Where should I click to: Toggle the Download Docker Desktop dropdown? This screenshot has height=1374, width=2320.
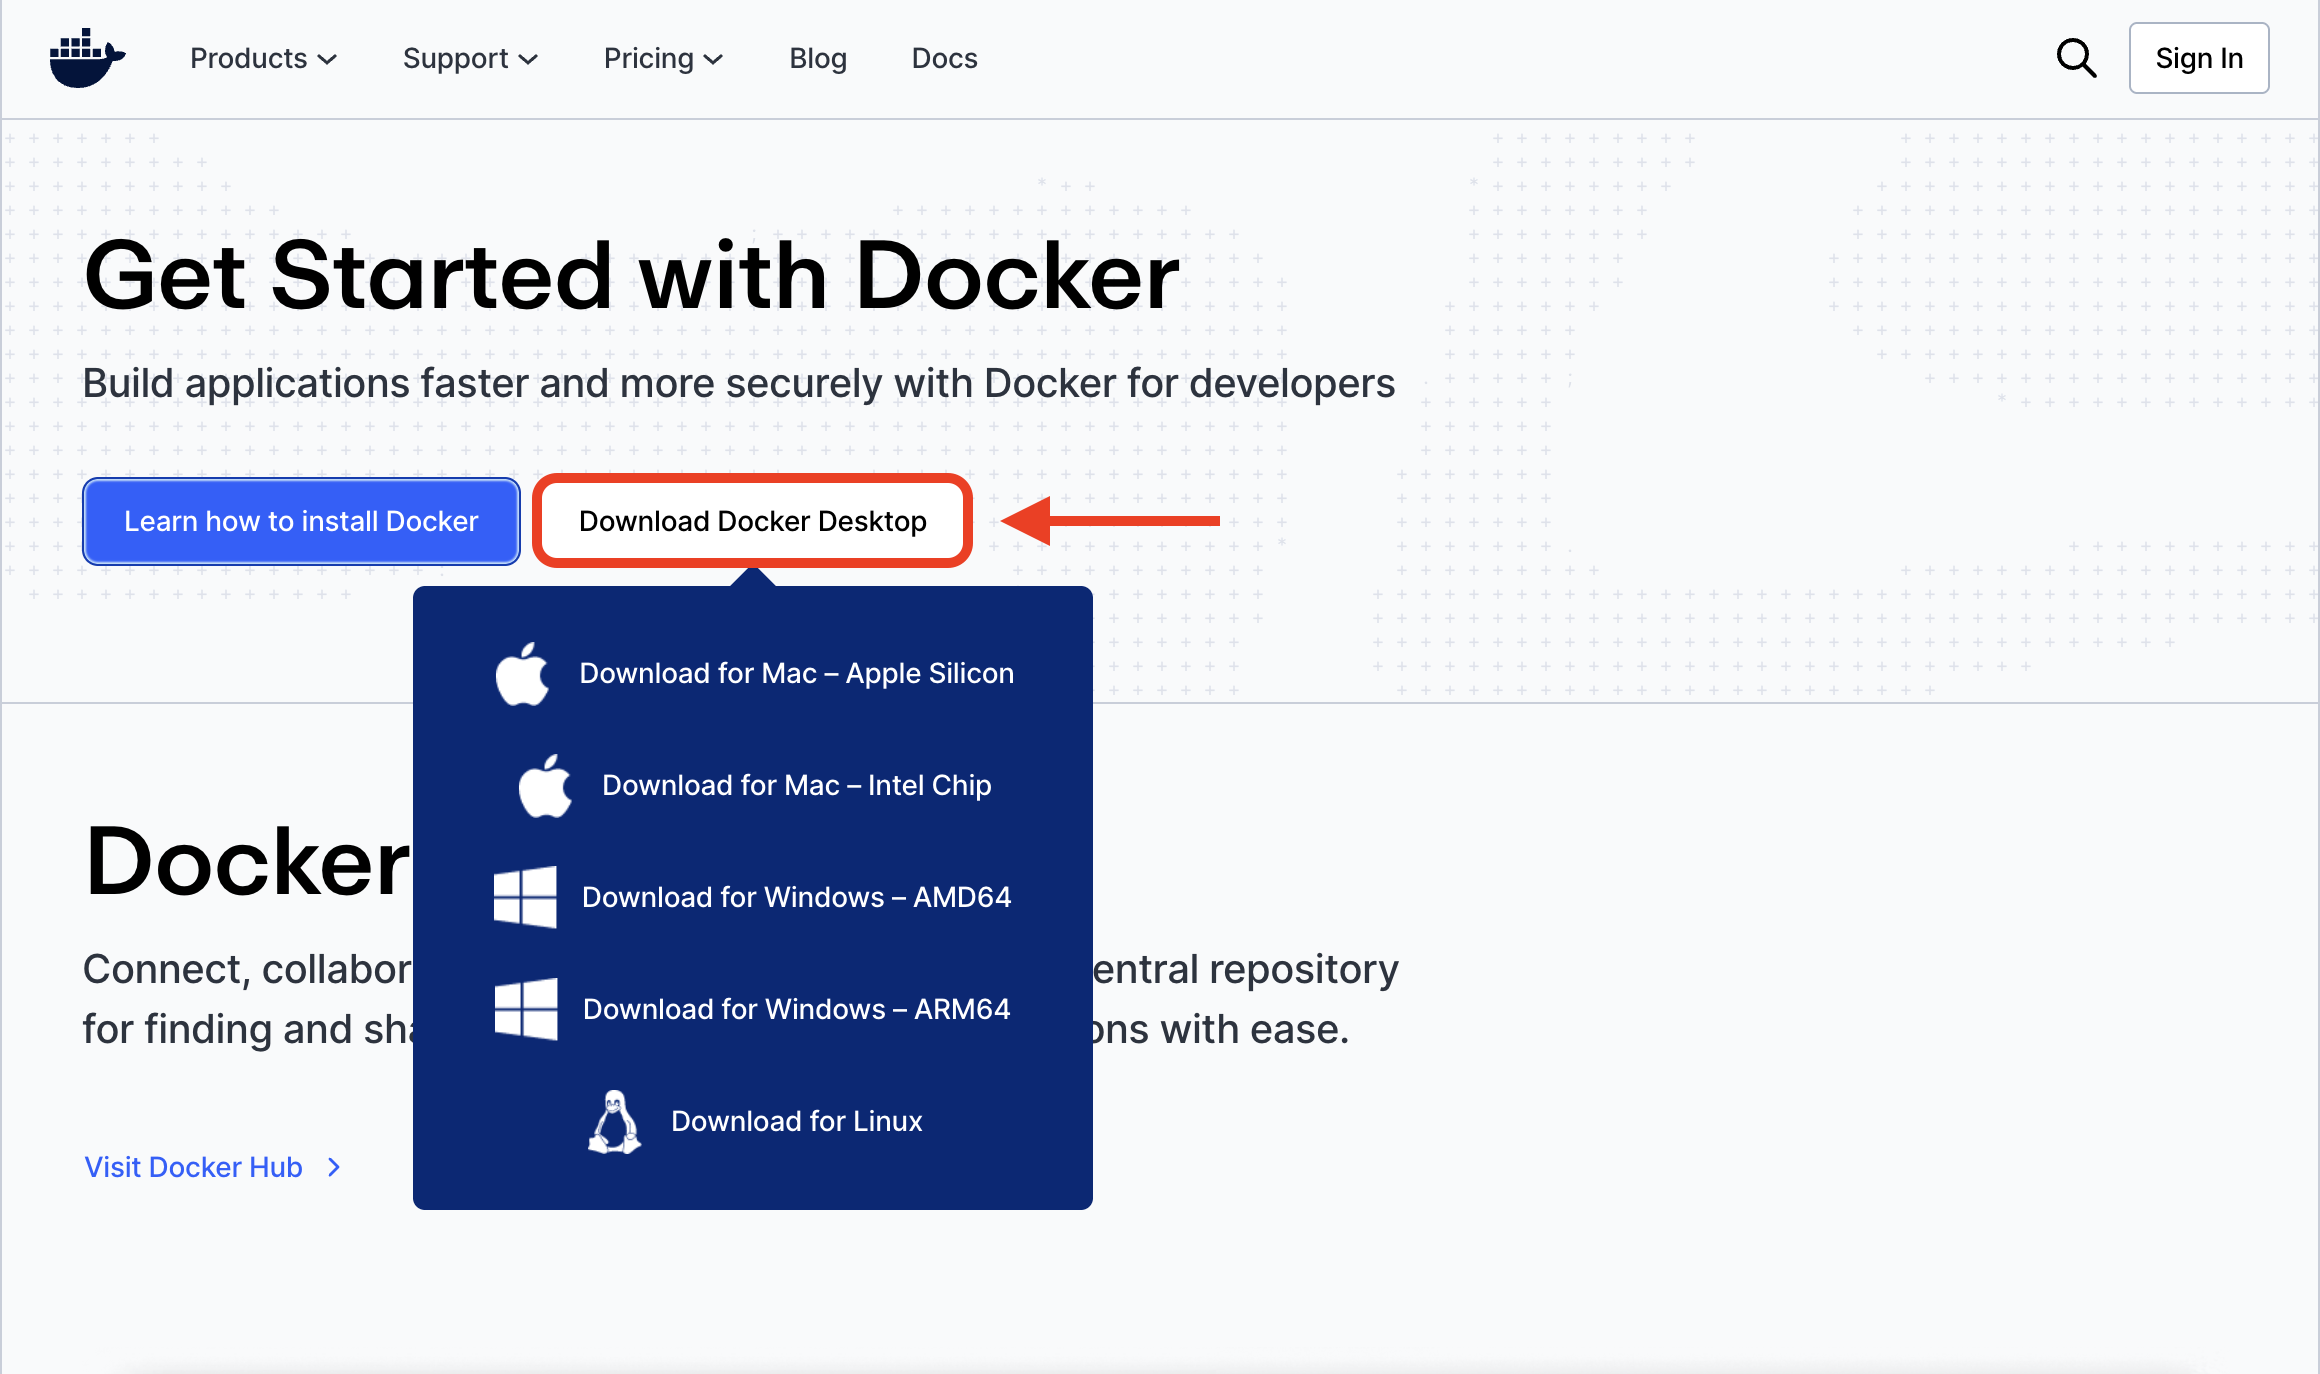pyautogui.click(x=752, y=521)
